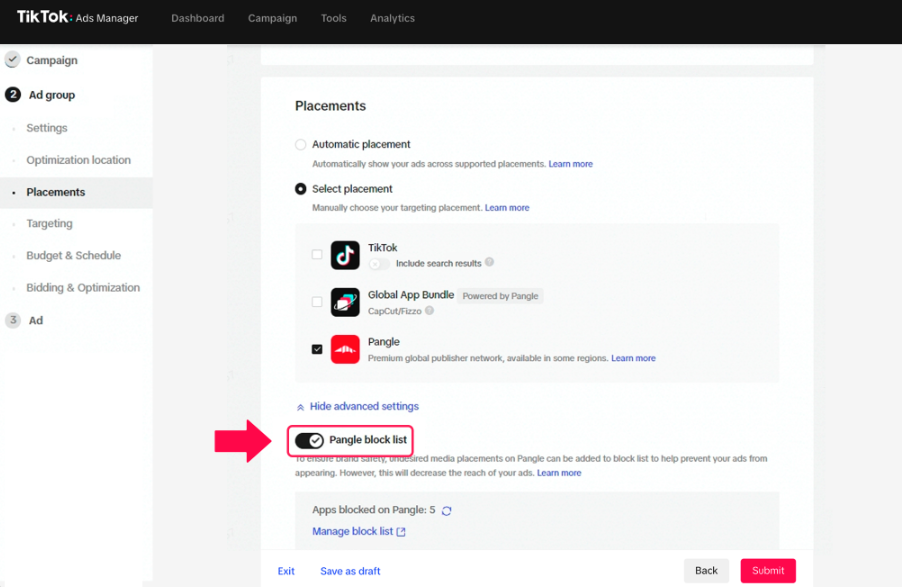Click Learn more below Pangle block list
The width and height of the screenshot is (902, 587).
point(559,472)
